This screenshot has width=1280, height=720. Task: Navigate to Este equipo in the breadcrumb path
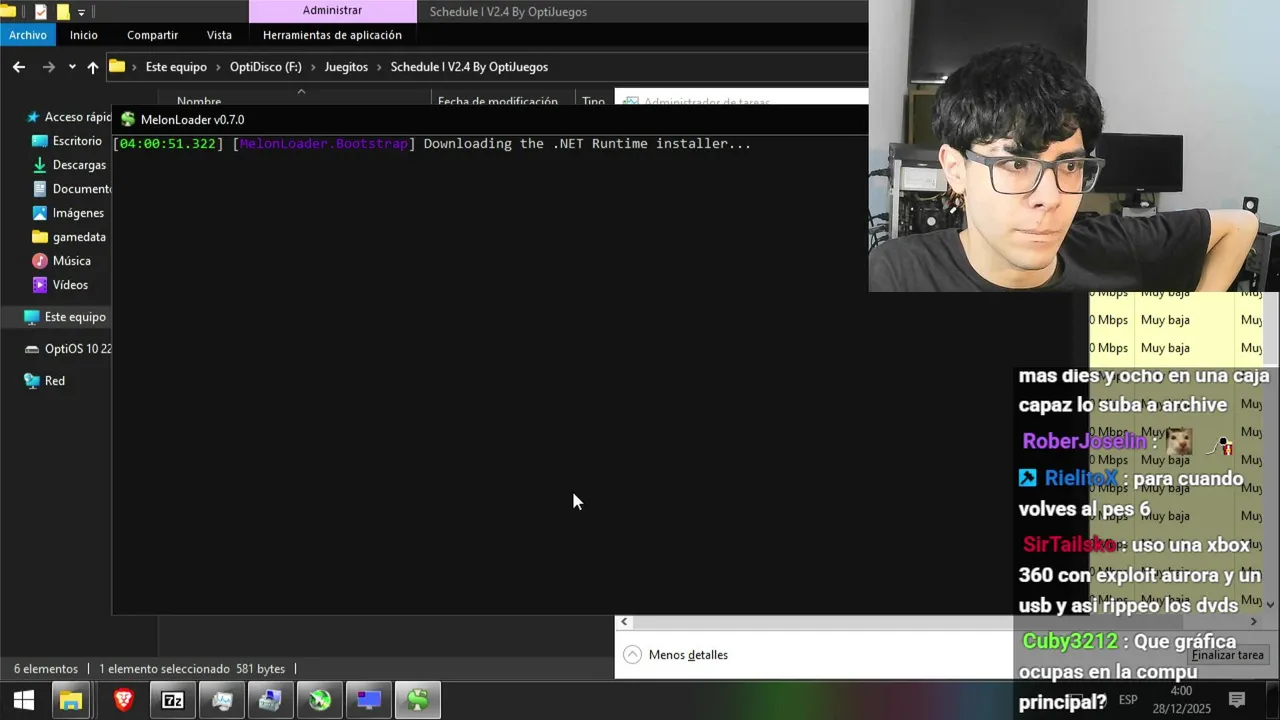coord(176,67)
